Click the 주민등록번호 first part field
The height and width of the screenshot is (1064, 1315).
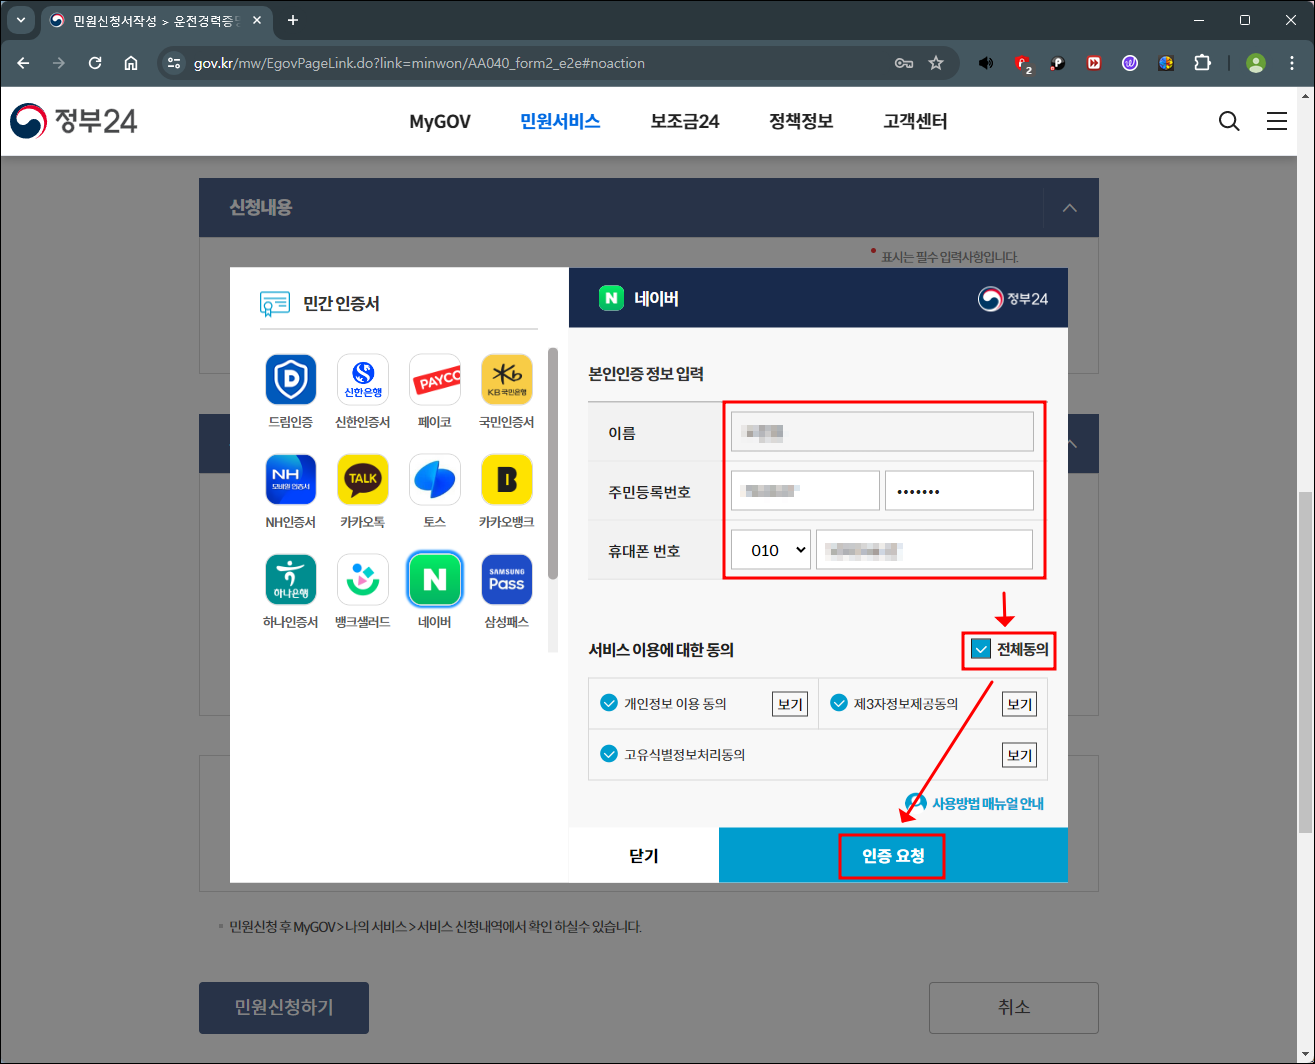pos(805,491)
